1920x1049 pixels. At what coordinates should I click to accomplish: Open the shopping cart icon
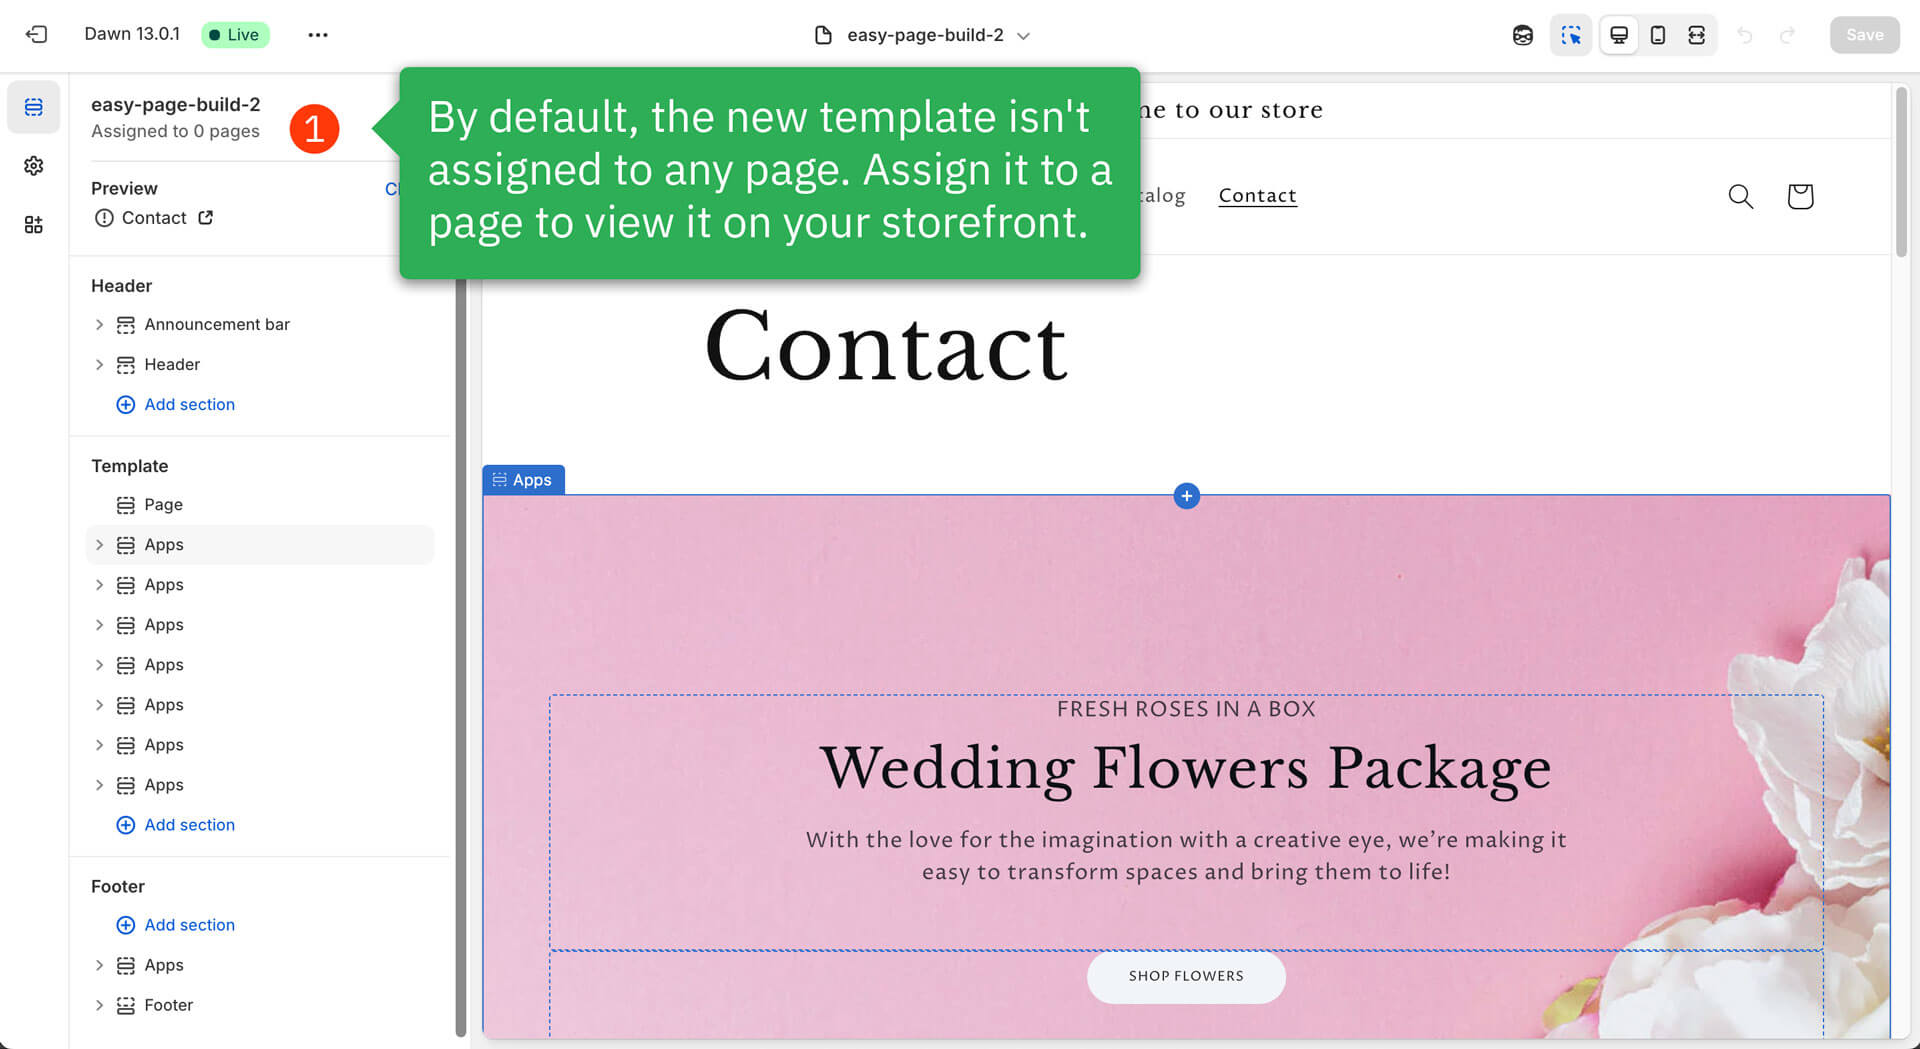pyautogui.click(x=1799, y=196)
